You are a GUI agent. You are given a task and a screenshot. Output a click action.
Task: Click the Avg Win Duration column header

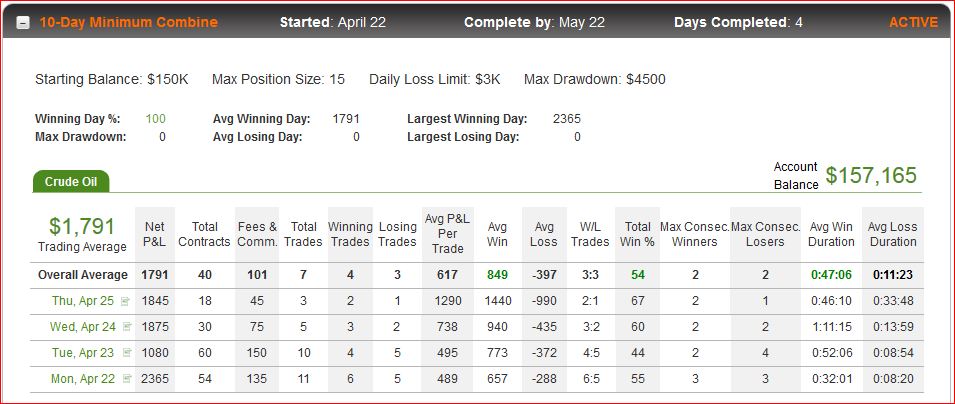831,234
